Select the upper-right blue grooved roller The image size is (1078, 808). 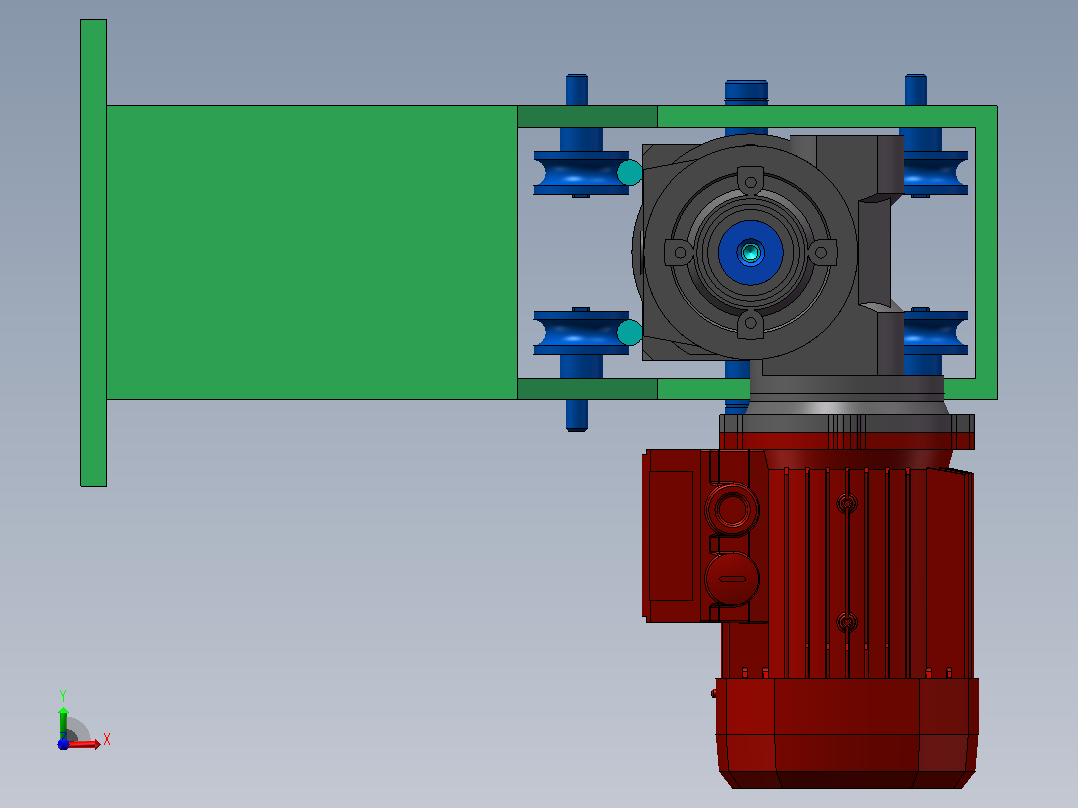[x=936, y=173]
